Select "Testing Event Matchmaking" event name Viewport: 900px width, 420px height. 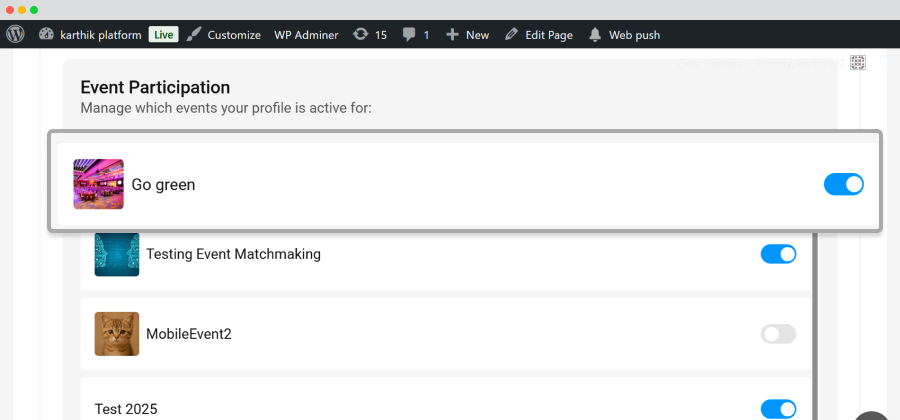click(234, 254)
